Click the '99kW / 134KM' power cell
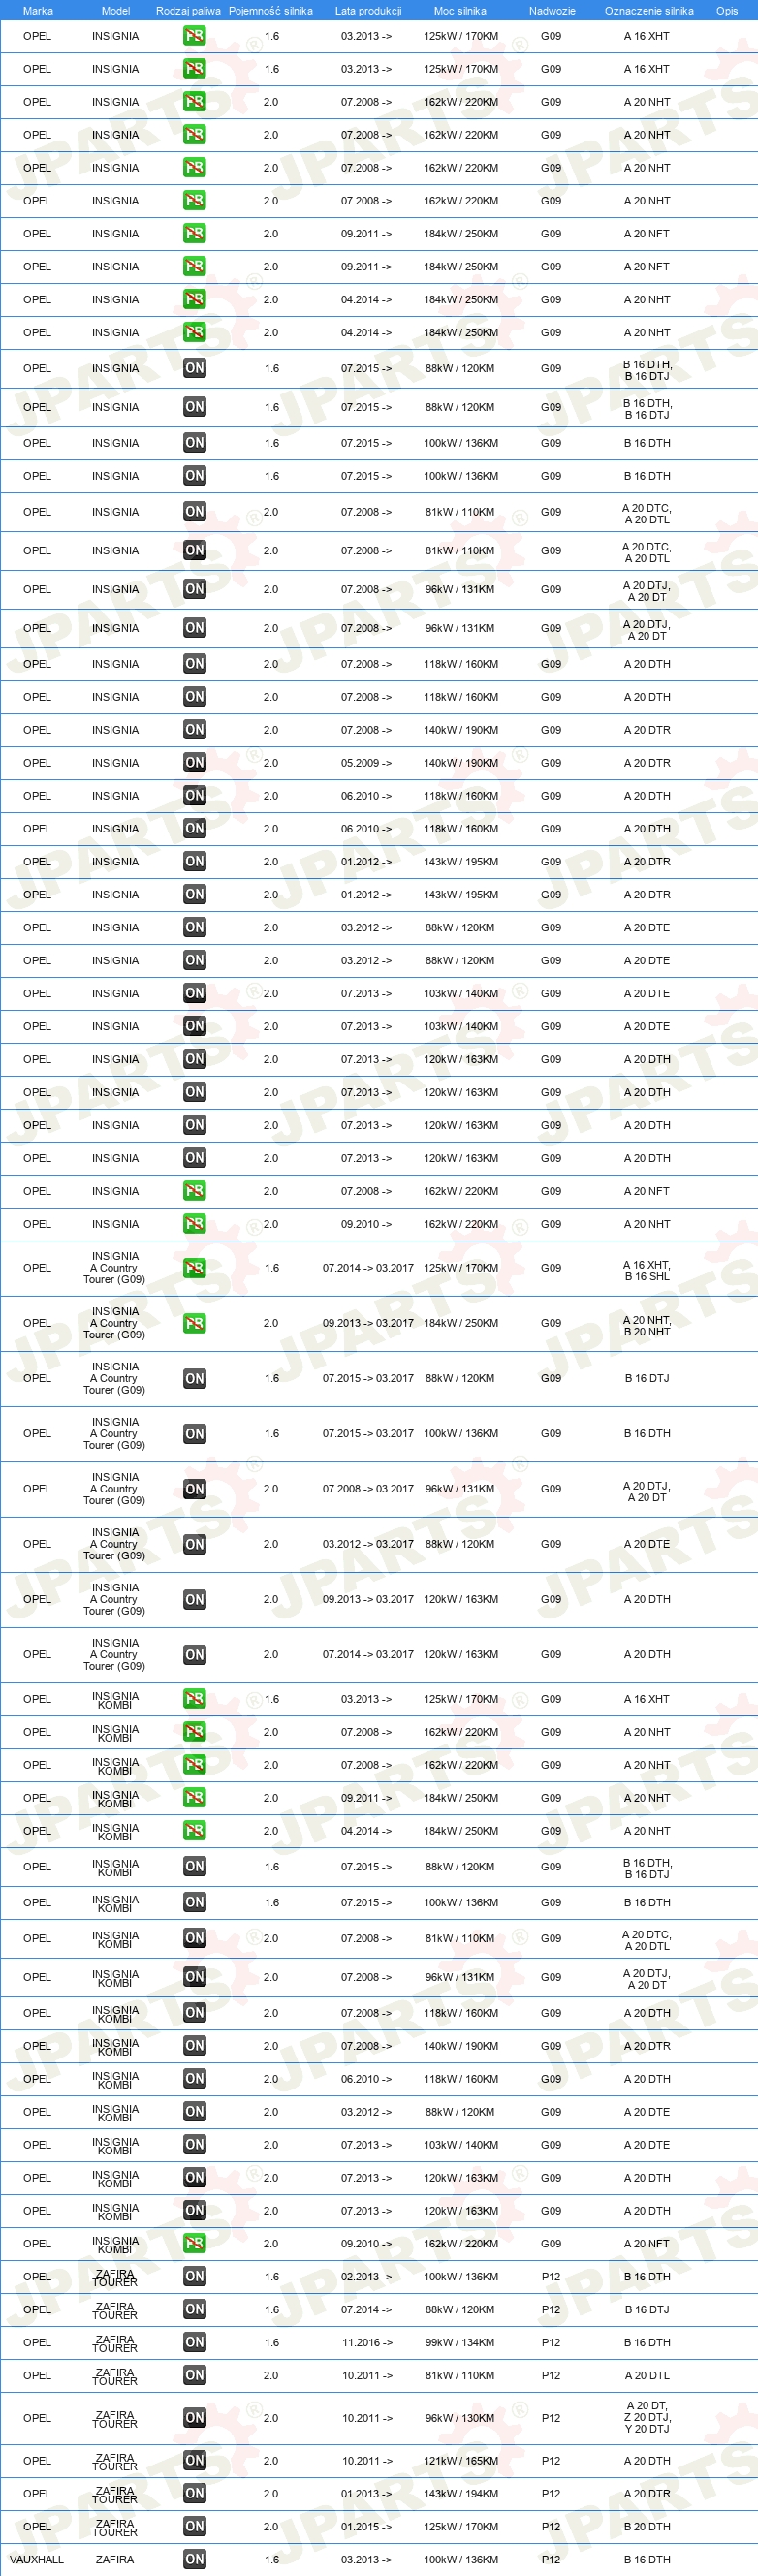The image size is (758, 2576). (460, 2343)
